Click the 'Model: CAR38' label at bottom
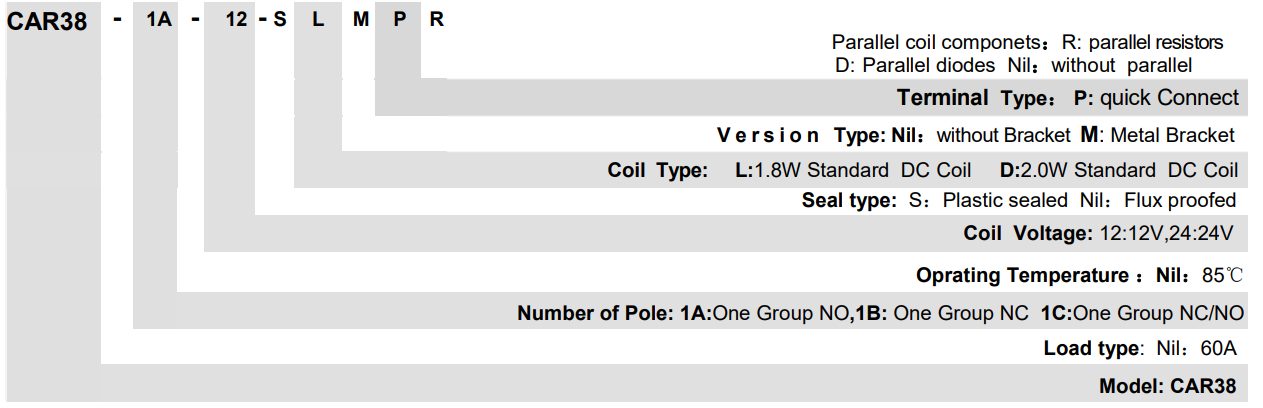The height and width of the screenshot is (408, 1263). tap(1167, 386)
